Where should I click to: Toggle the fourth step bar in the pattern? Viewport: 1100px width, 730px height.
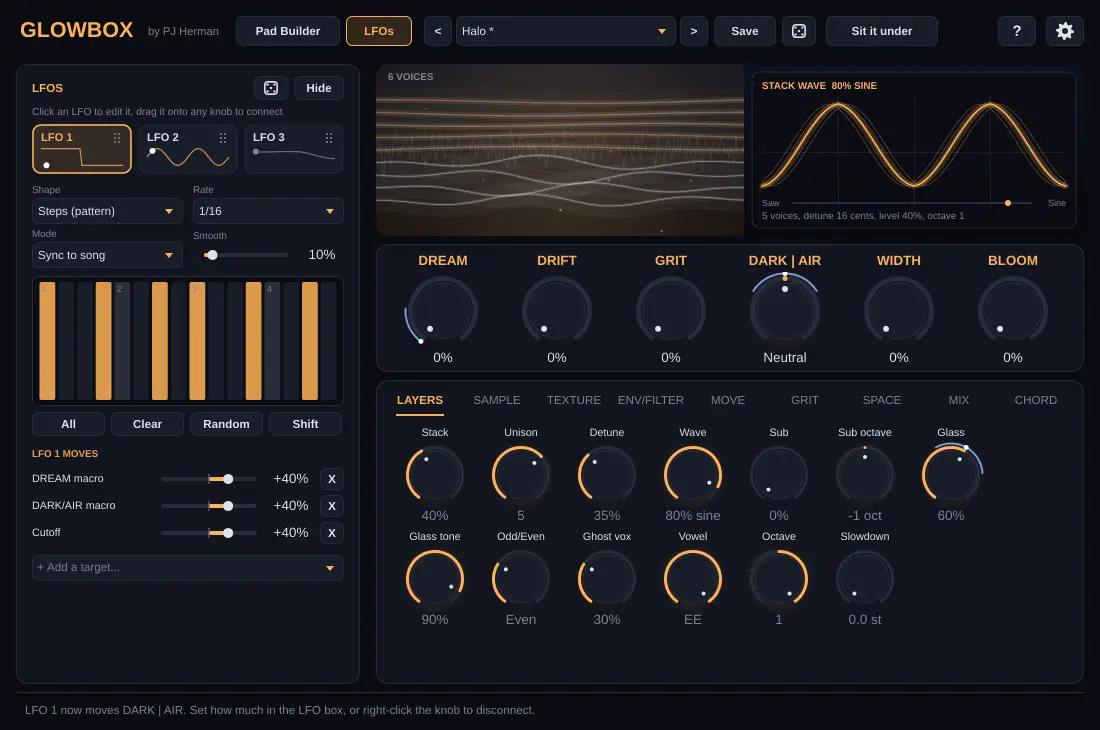(x=103, y=341)
